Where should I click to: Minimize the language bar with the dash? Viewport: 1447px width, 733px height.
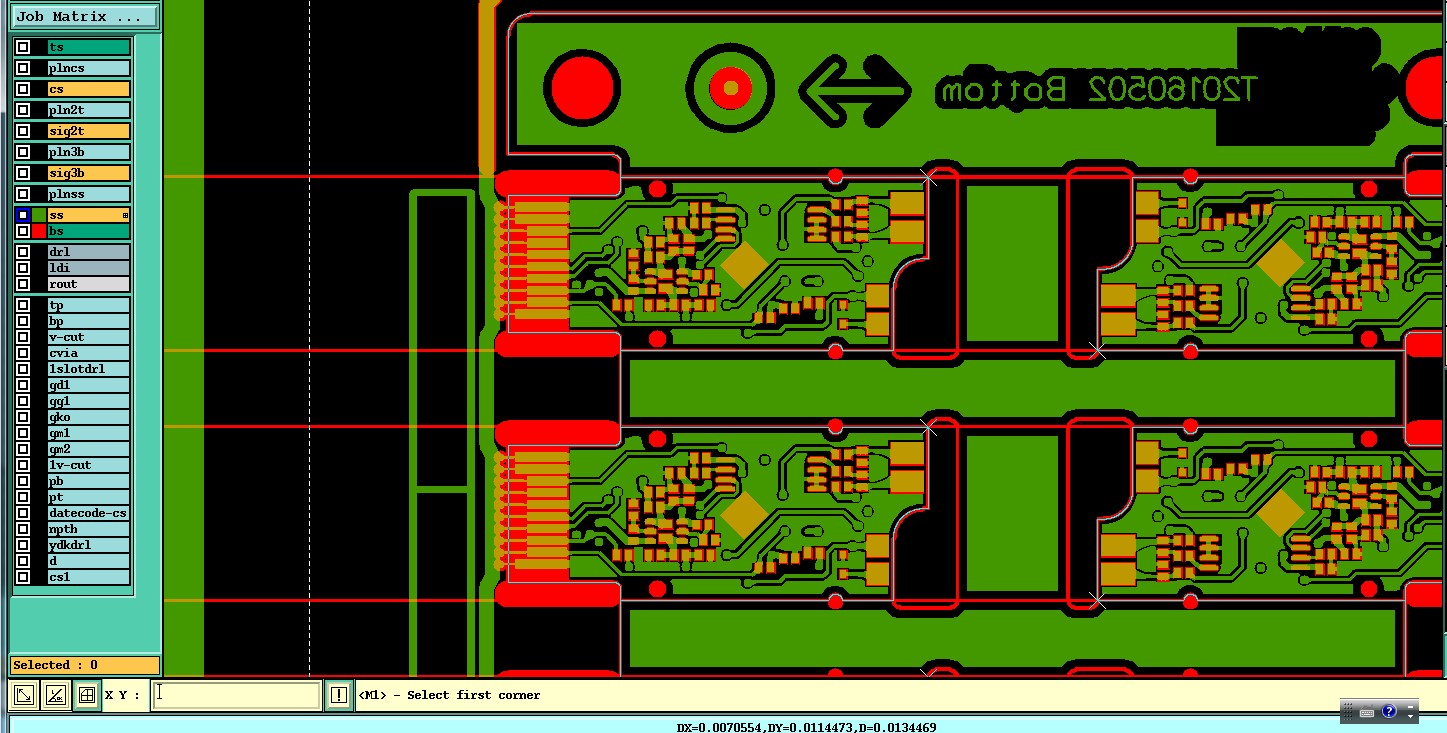[1410, 705]
